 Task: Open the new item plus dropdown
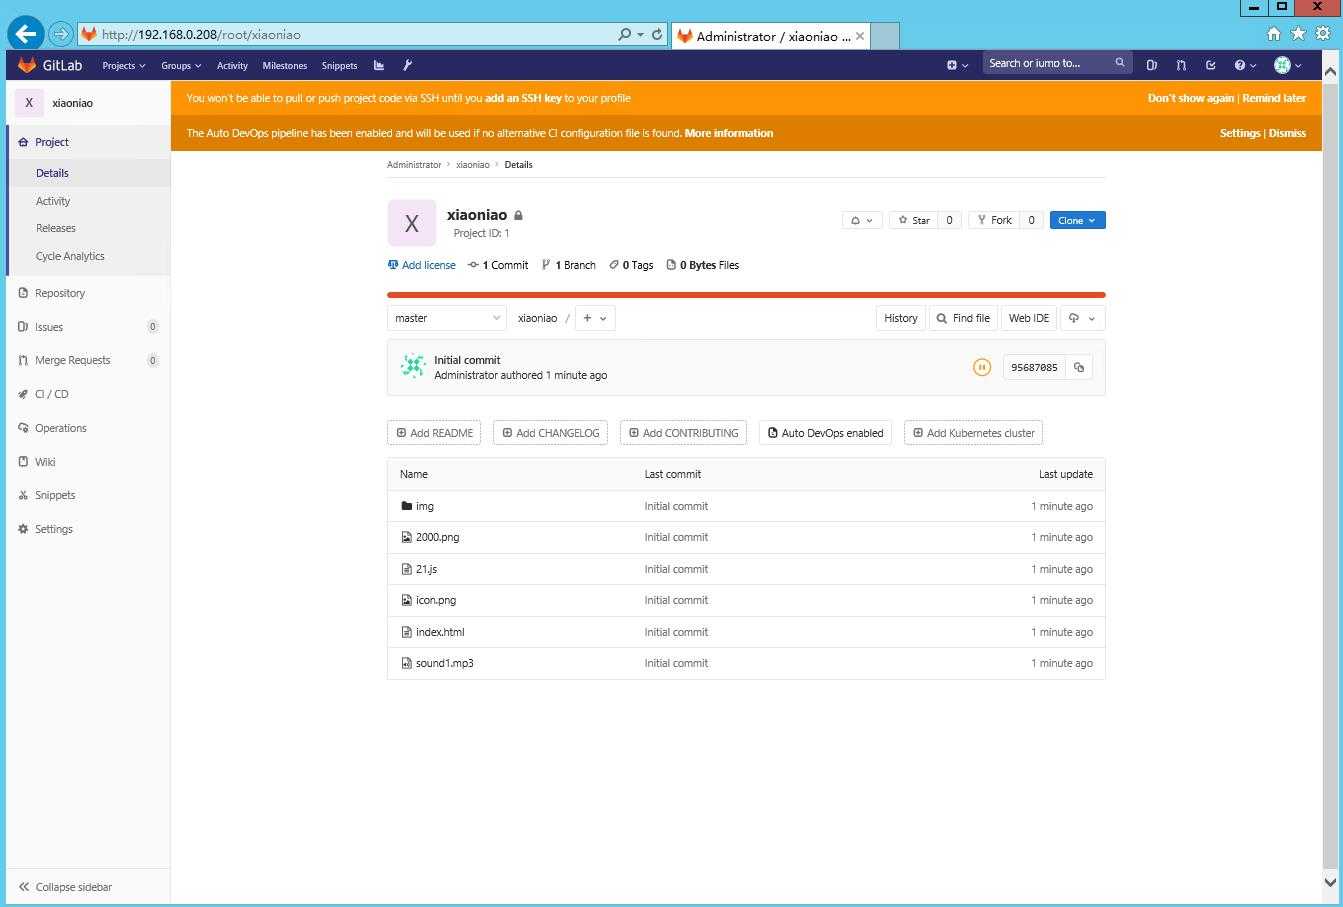pyautogui.click(x=957, y=65)
